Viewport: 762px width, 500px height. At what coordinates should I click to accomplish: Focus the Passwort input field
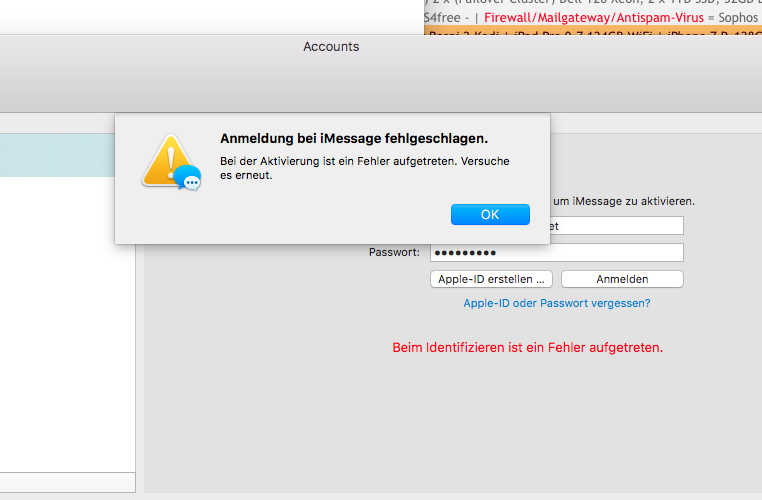click(556, 253)
